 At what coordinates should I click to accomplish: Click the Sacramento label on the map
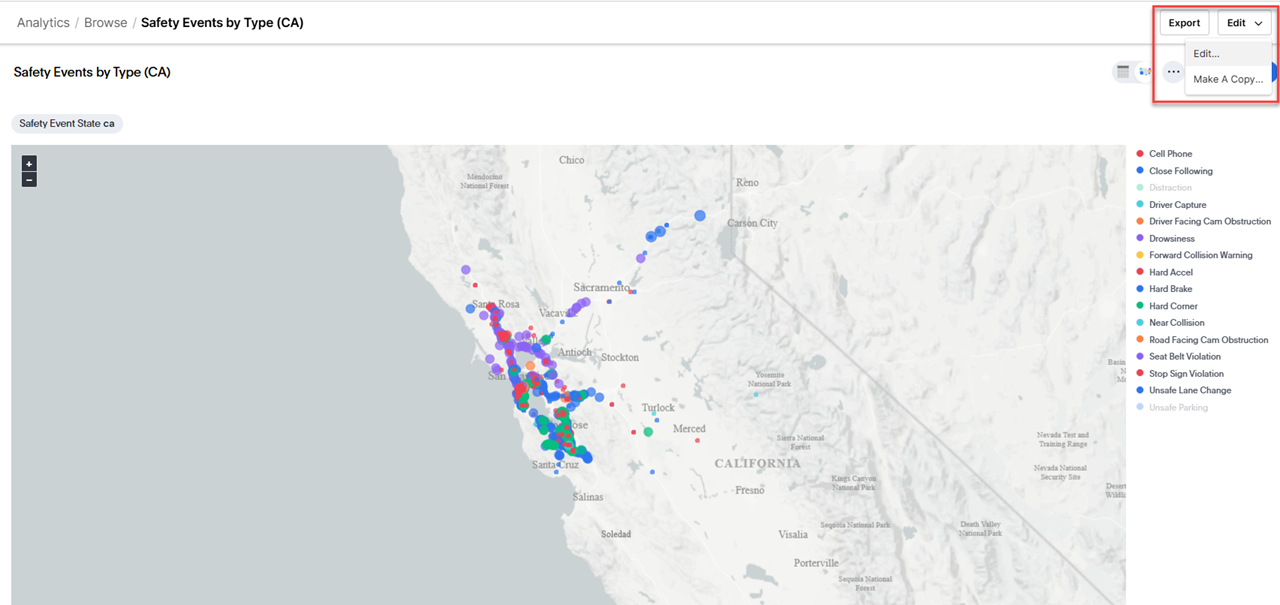click(x=600, y=287)
